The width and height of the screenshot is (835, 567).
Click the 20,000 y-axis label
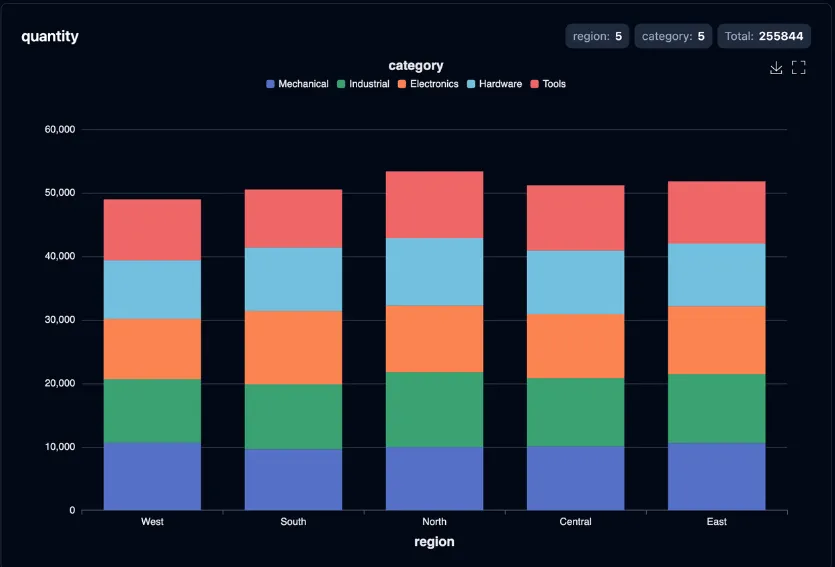point(60,383)
